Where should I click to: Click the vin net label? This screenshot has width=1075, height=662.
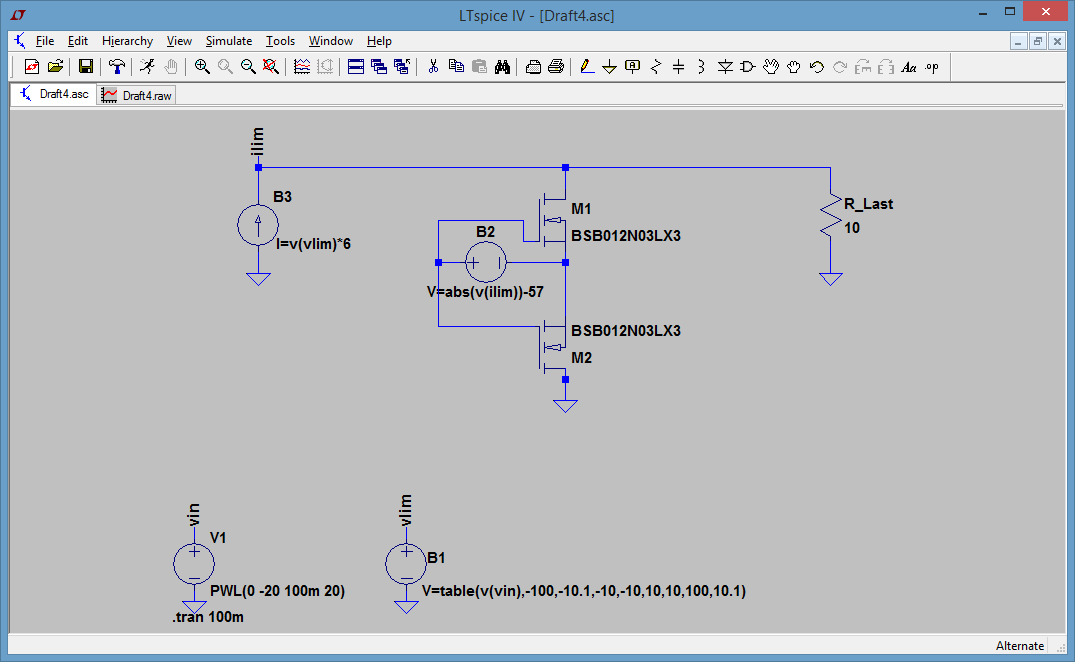(193, 515)
